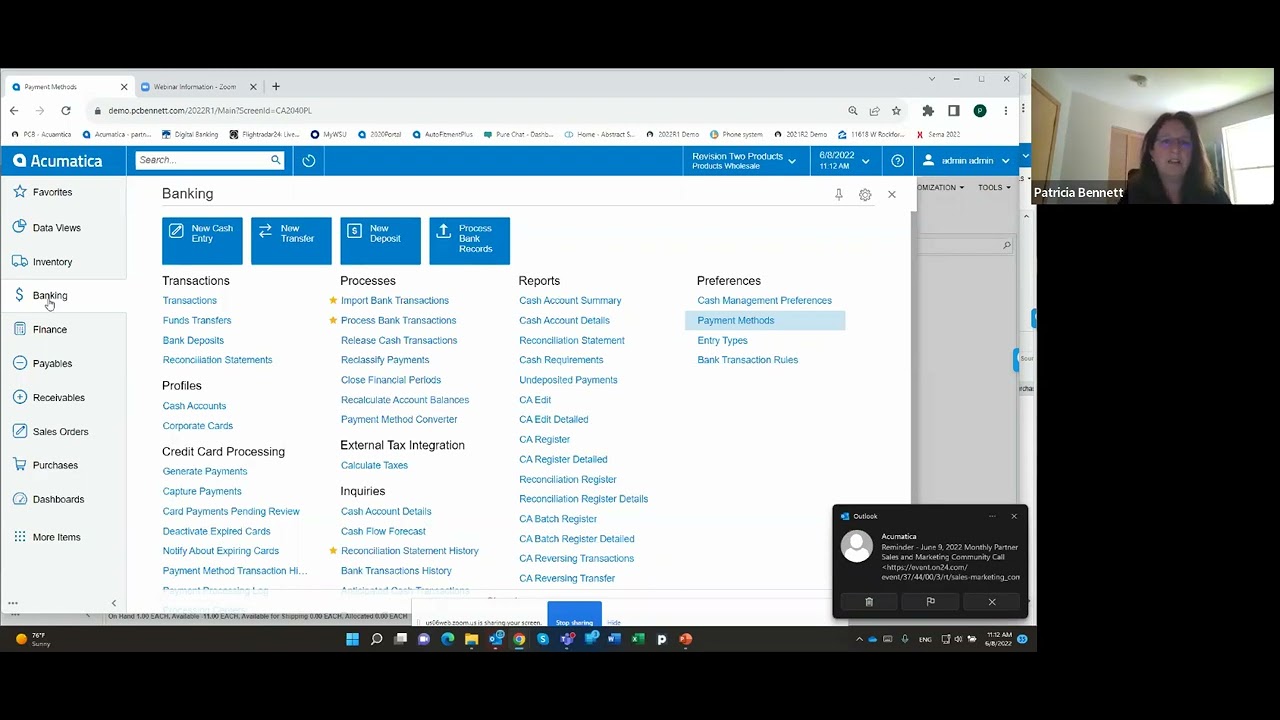Select the Inventory truck icon

pyautogui.click(x=20, y=261)
